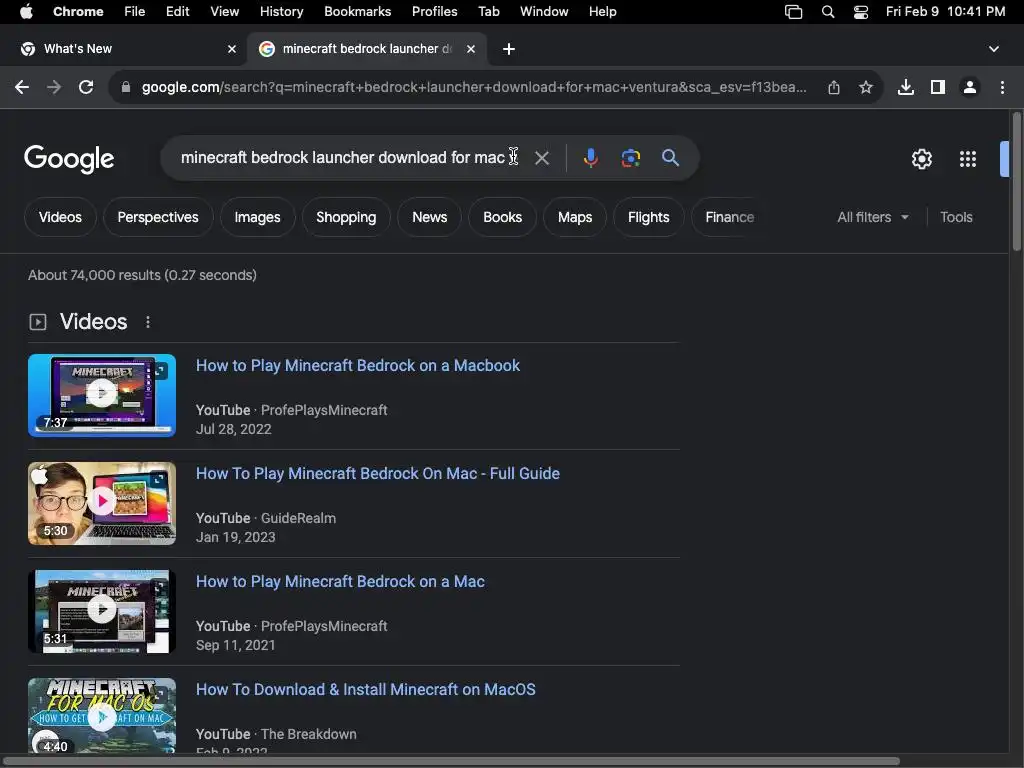Clear the search box with X
The height and width of the screenshot is (768, 1024).
point(542,158)
